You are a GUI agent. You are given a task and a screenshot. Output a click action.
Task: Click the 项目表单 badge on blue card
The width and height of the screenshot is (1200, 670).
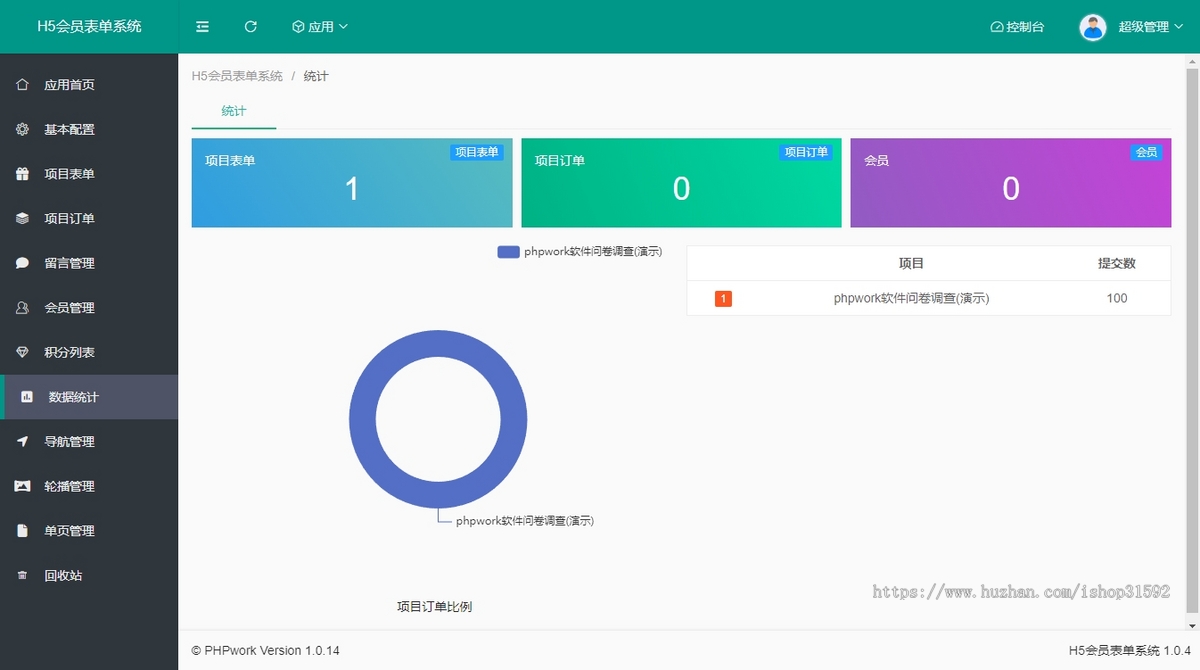477,152
